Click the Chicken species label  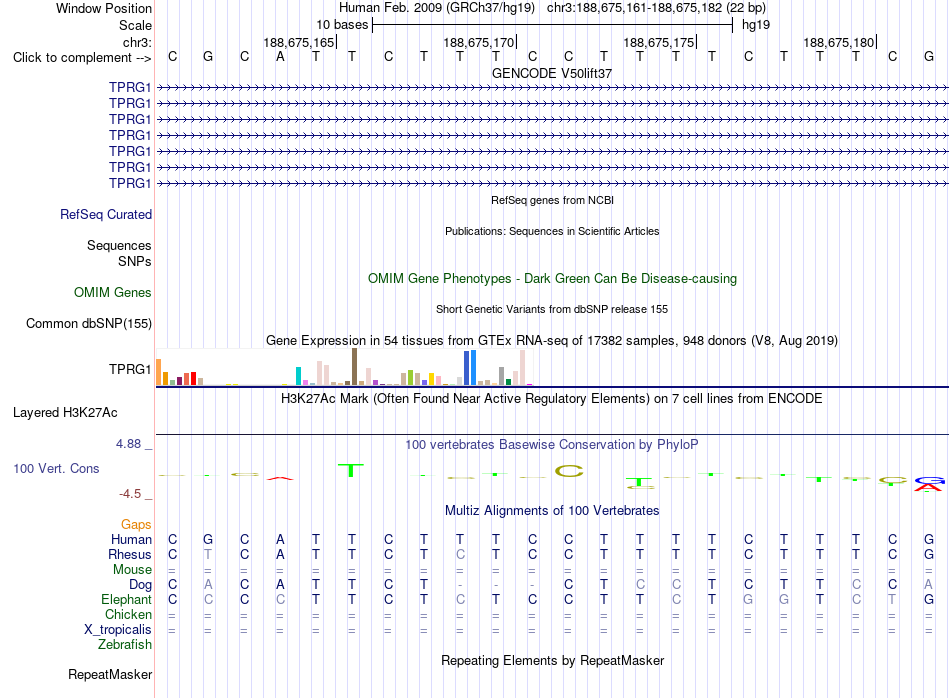tap(128, 614)
